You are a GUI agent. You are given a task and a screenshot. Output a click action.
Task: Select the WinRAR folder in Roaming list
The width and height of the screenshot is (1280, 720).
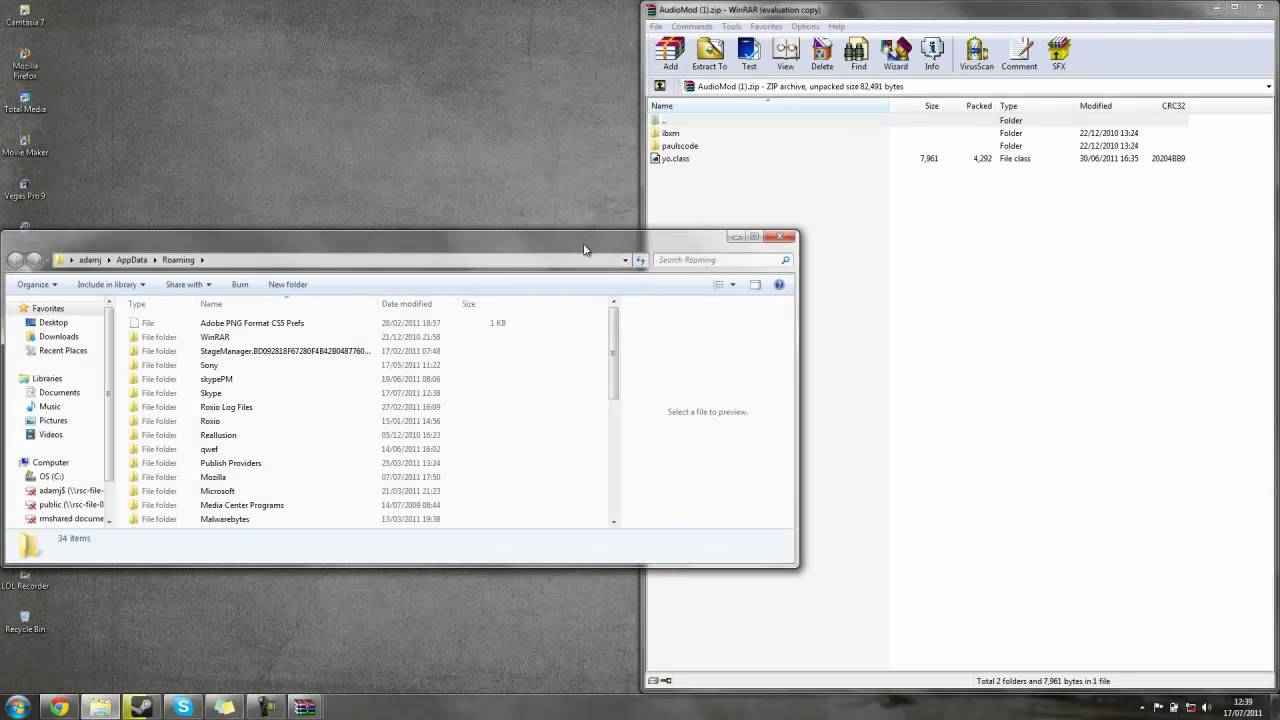coord(215,337)
